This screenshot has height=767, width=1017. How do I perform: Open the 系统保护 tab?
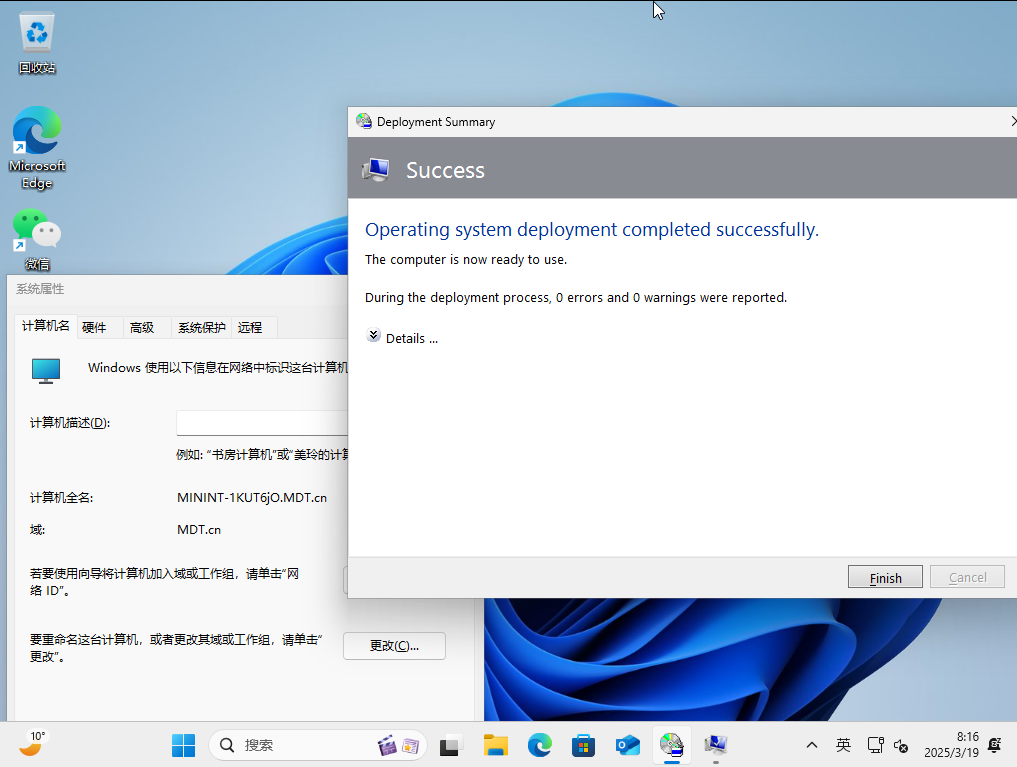(x=201, y=327)
